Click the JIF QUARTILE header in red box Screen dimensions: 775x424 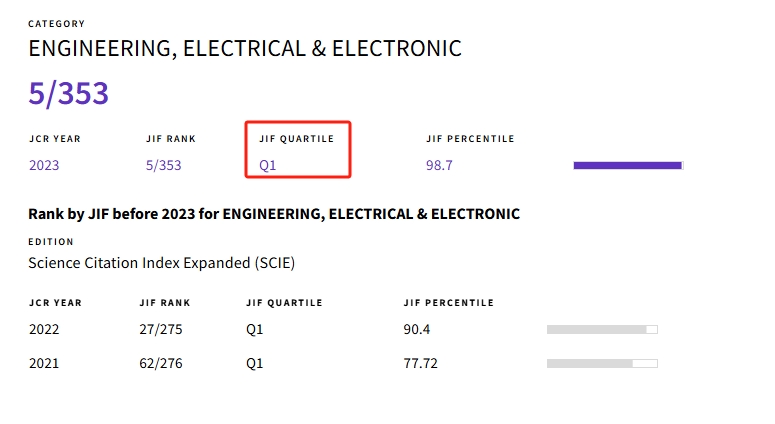[297, 139]
